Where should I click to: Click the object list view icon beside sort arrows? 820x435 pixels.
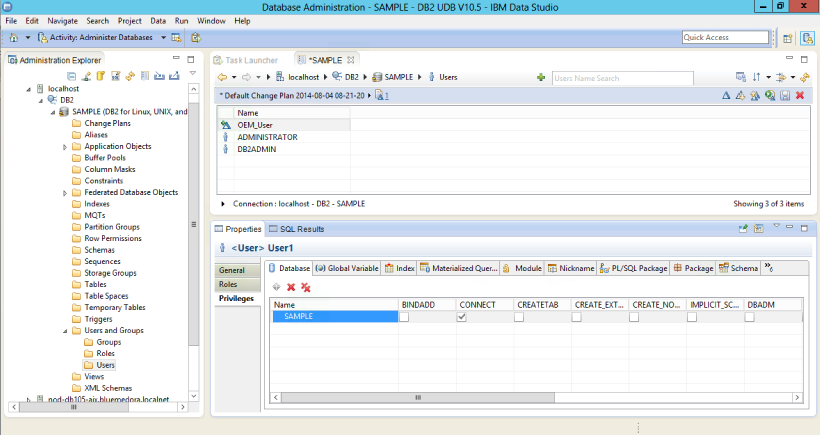coord(741,77)
